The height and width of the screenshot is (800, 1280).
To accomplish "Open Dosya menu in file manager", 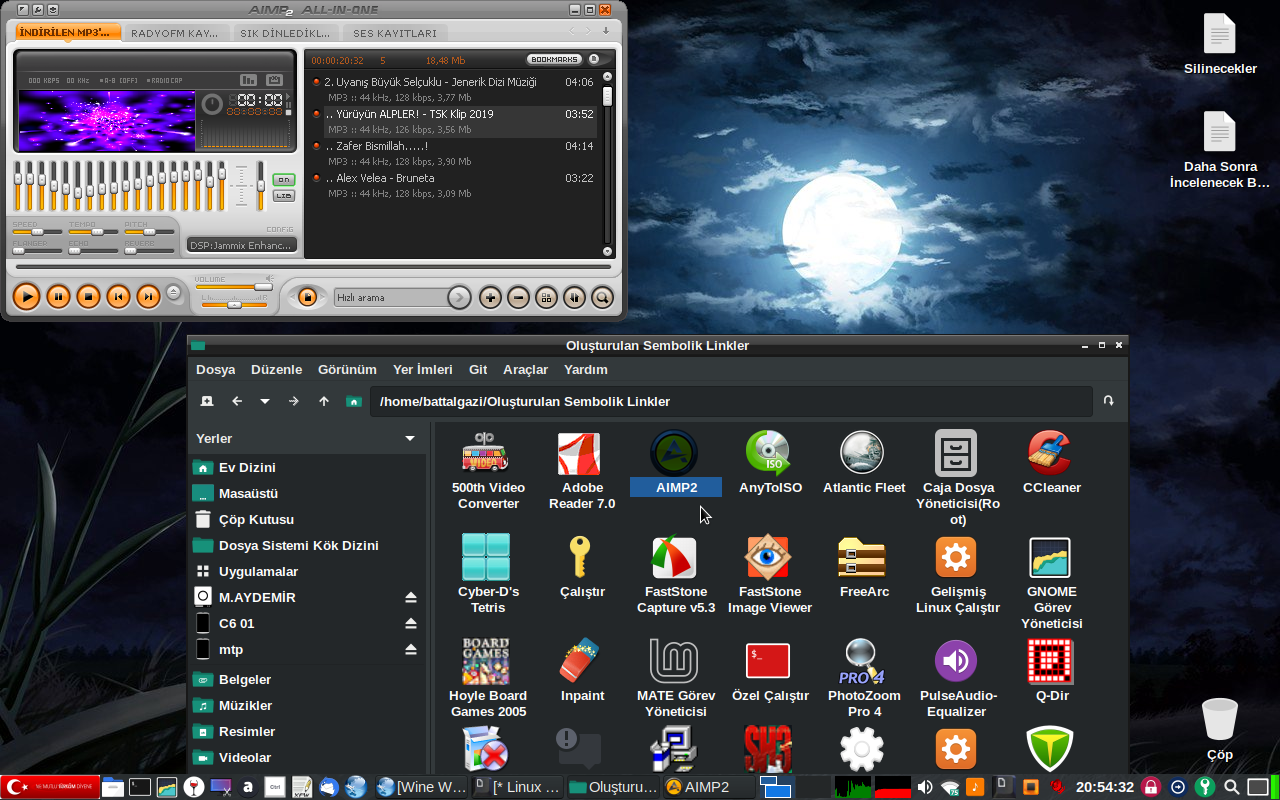I will pyautogui.click(x=215, y=369).
